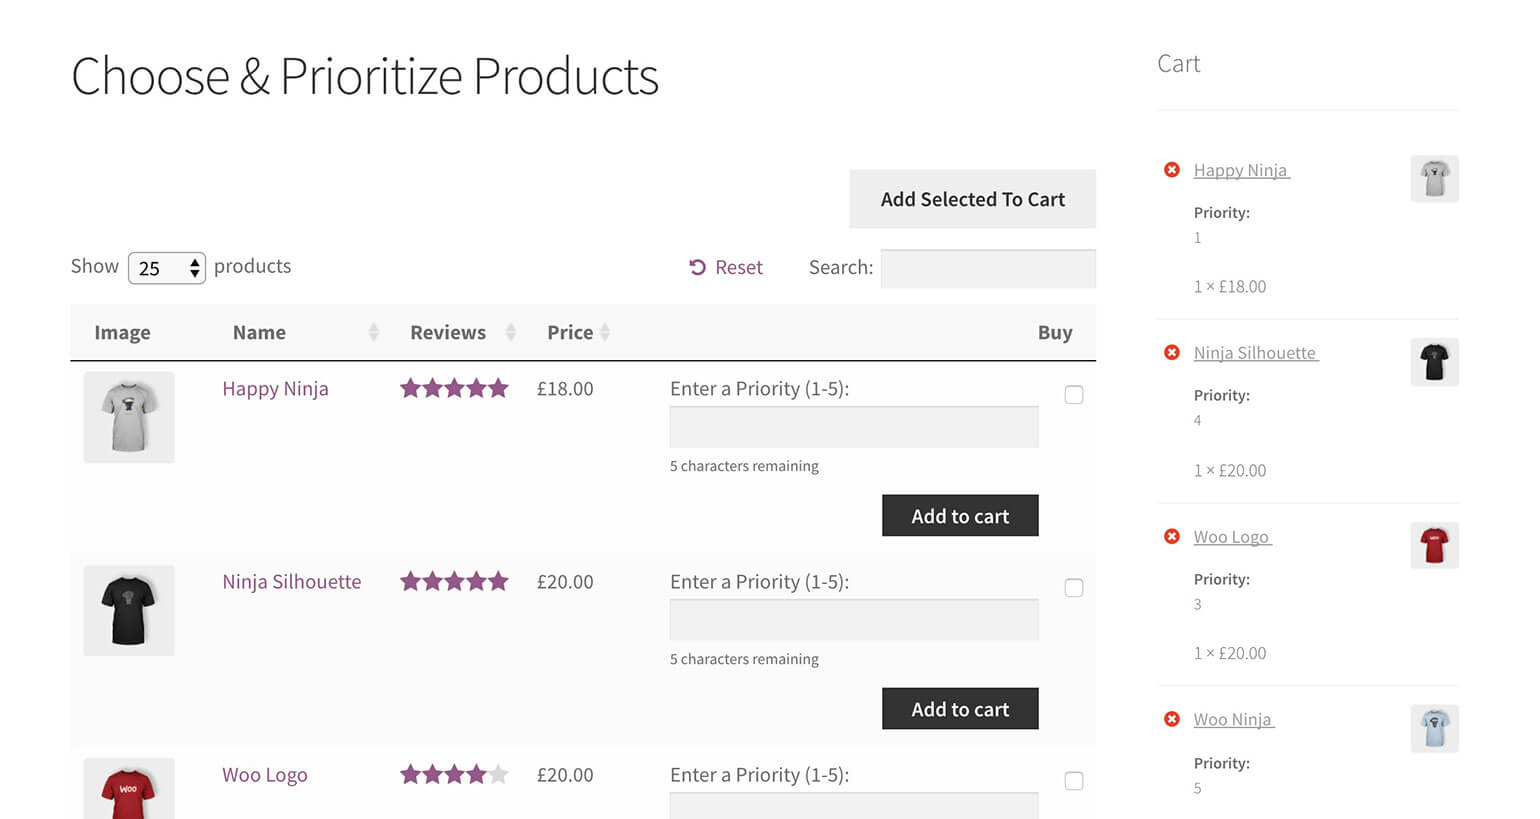Click the red remove icon for Woo Logo
1540x819 pixels.
point(1172,537)
